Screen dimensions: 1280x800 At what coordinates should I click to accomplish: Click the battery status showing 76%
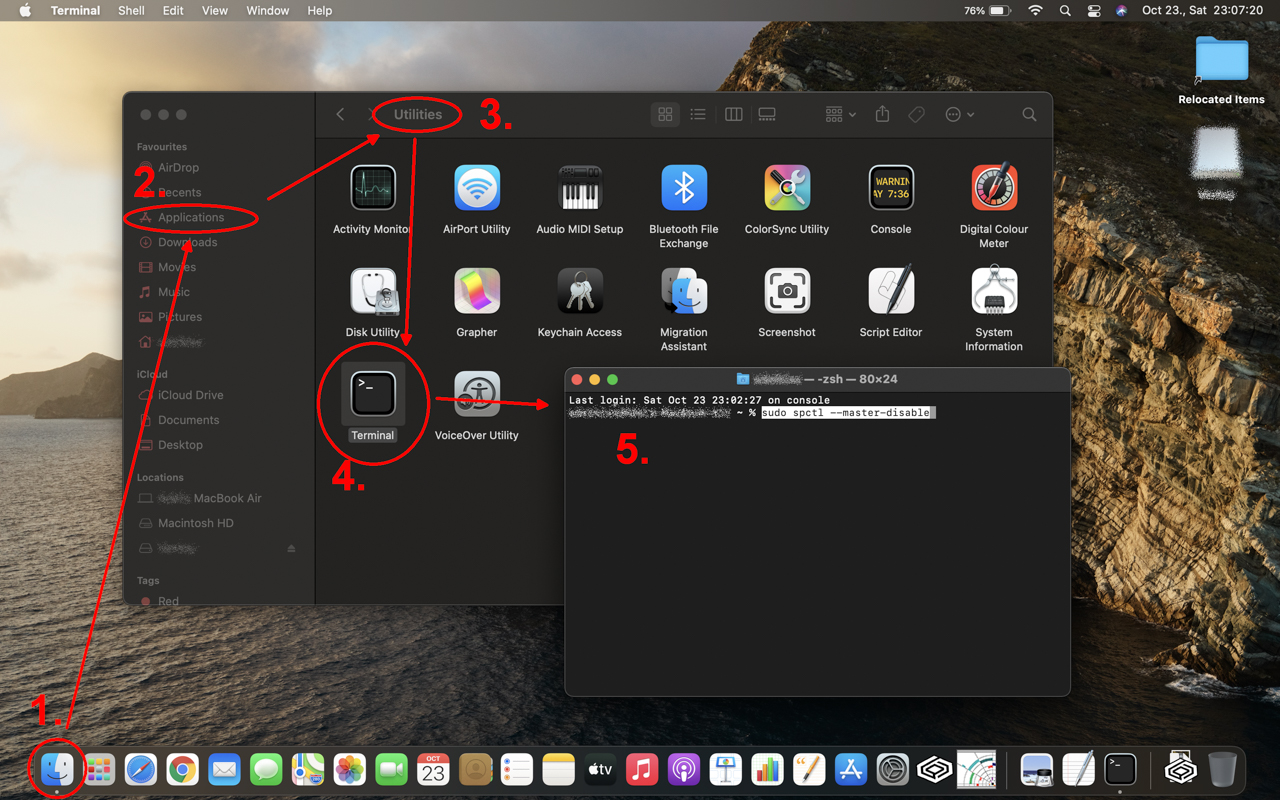(x=988, y=10)
